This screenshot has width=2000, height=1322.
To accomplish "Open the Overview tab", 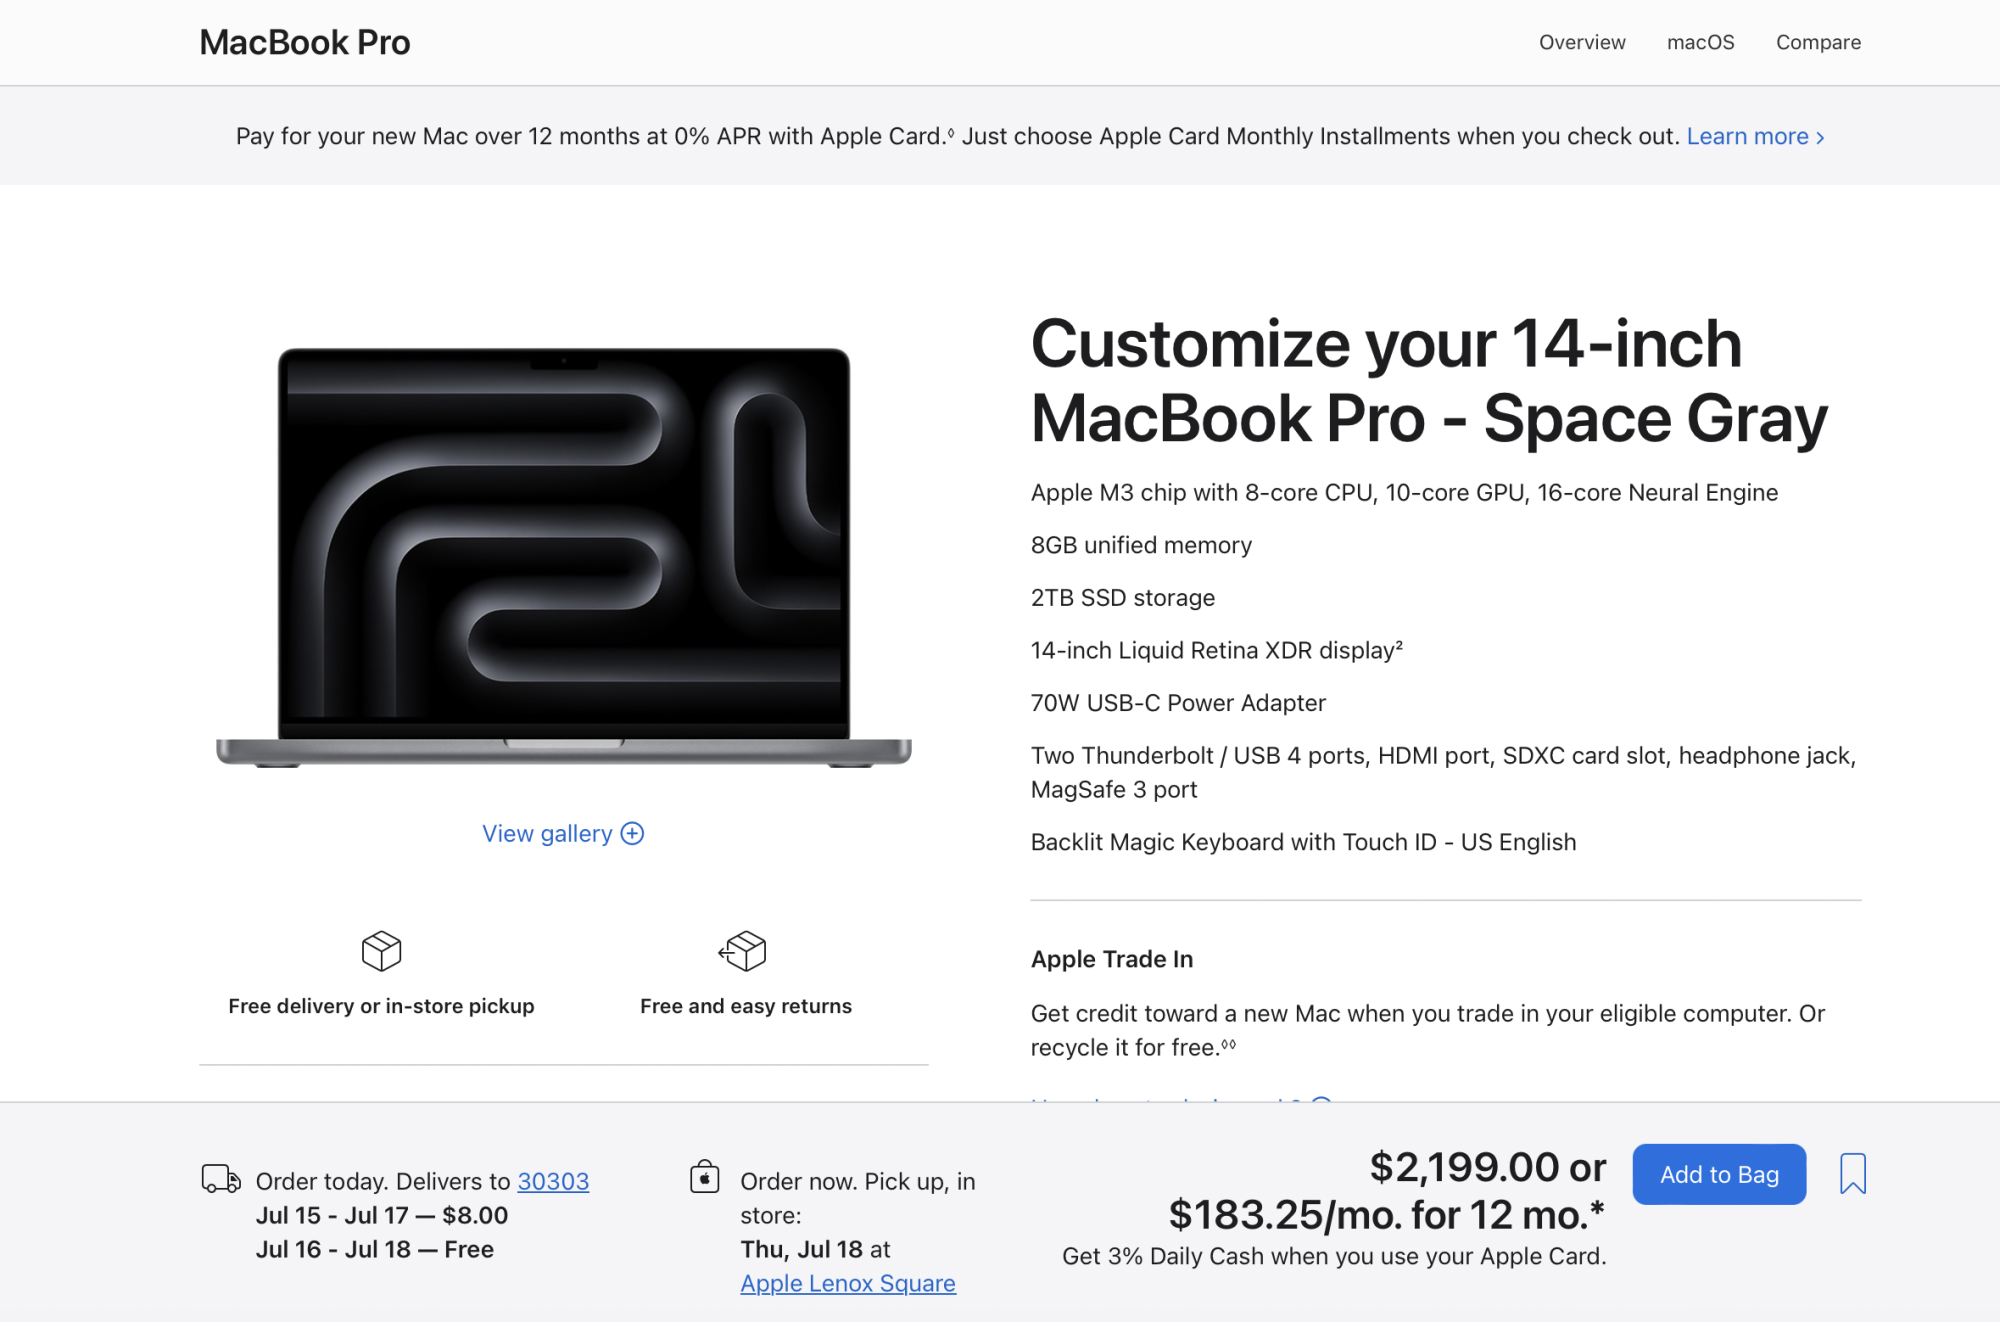I will click(1582, 42).
